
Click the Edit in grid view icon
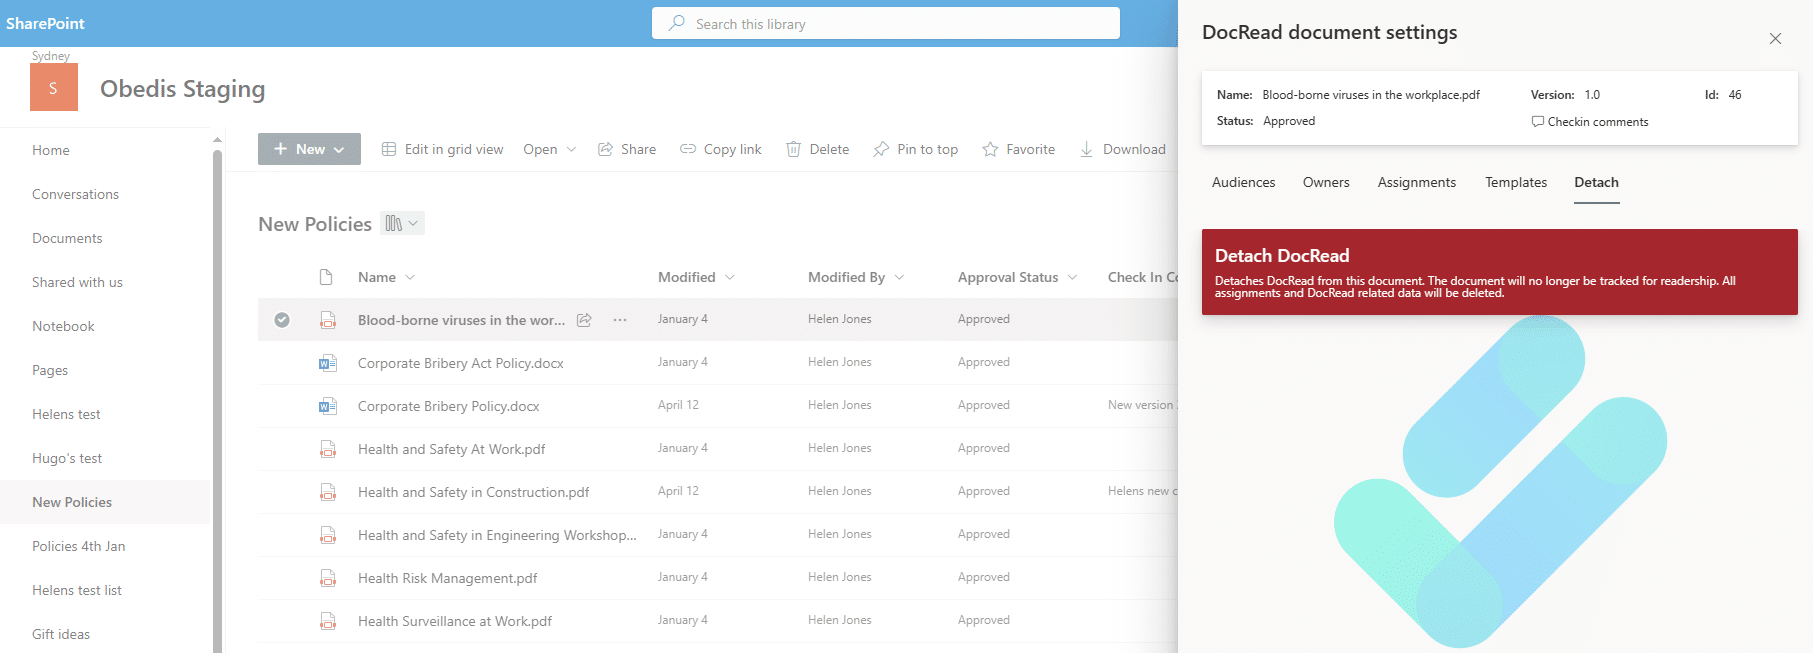click(x=389, y=149)
